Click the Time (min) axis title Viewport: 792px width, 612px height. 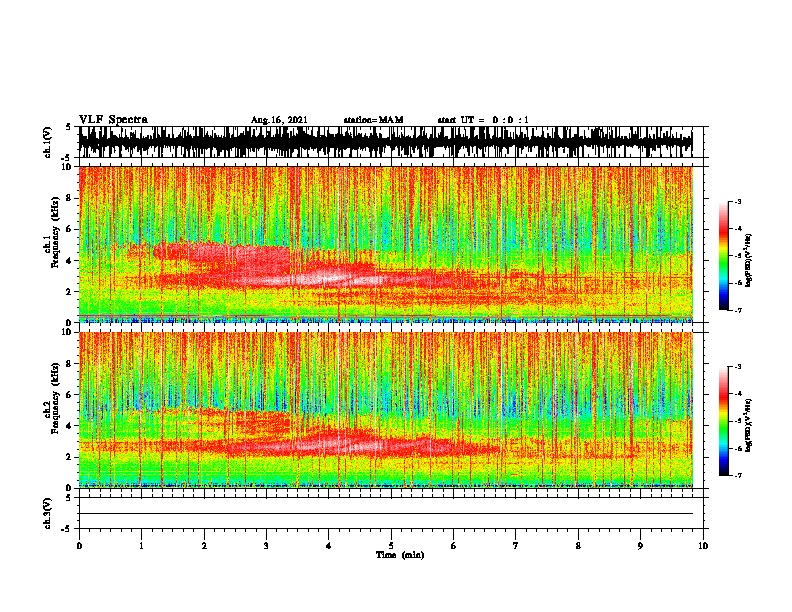pos(400,555)
